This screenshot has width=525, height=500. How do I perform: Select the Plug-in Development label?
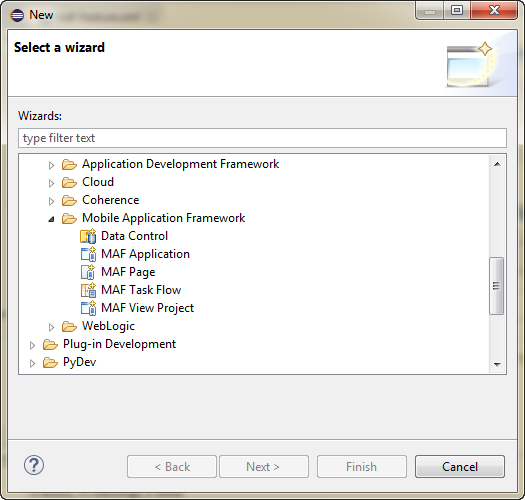click(x=119, y=344)
